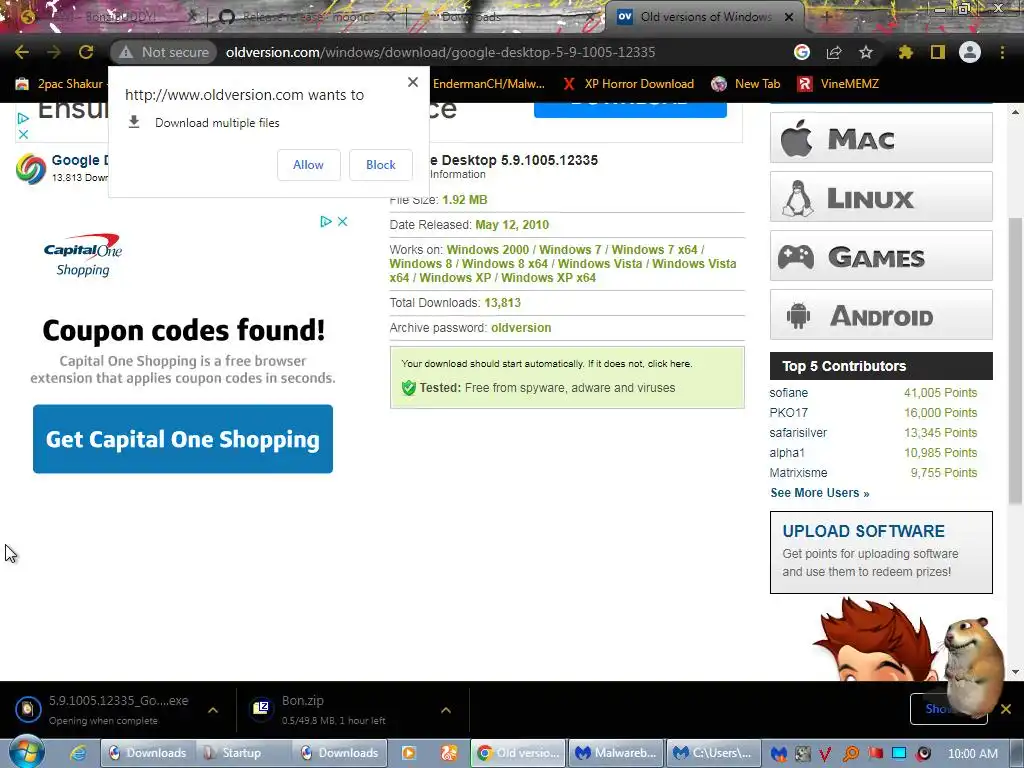Open the Not secure site info chip
This screenshot has width=1024, height=768.
[x=164, y=52]
